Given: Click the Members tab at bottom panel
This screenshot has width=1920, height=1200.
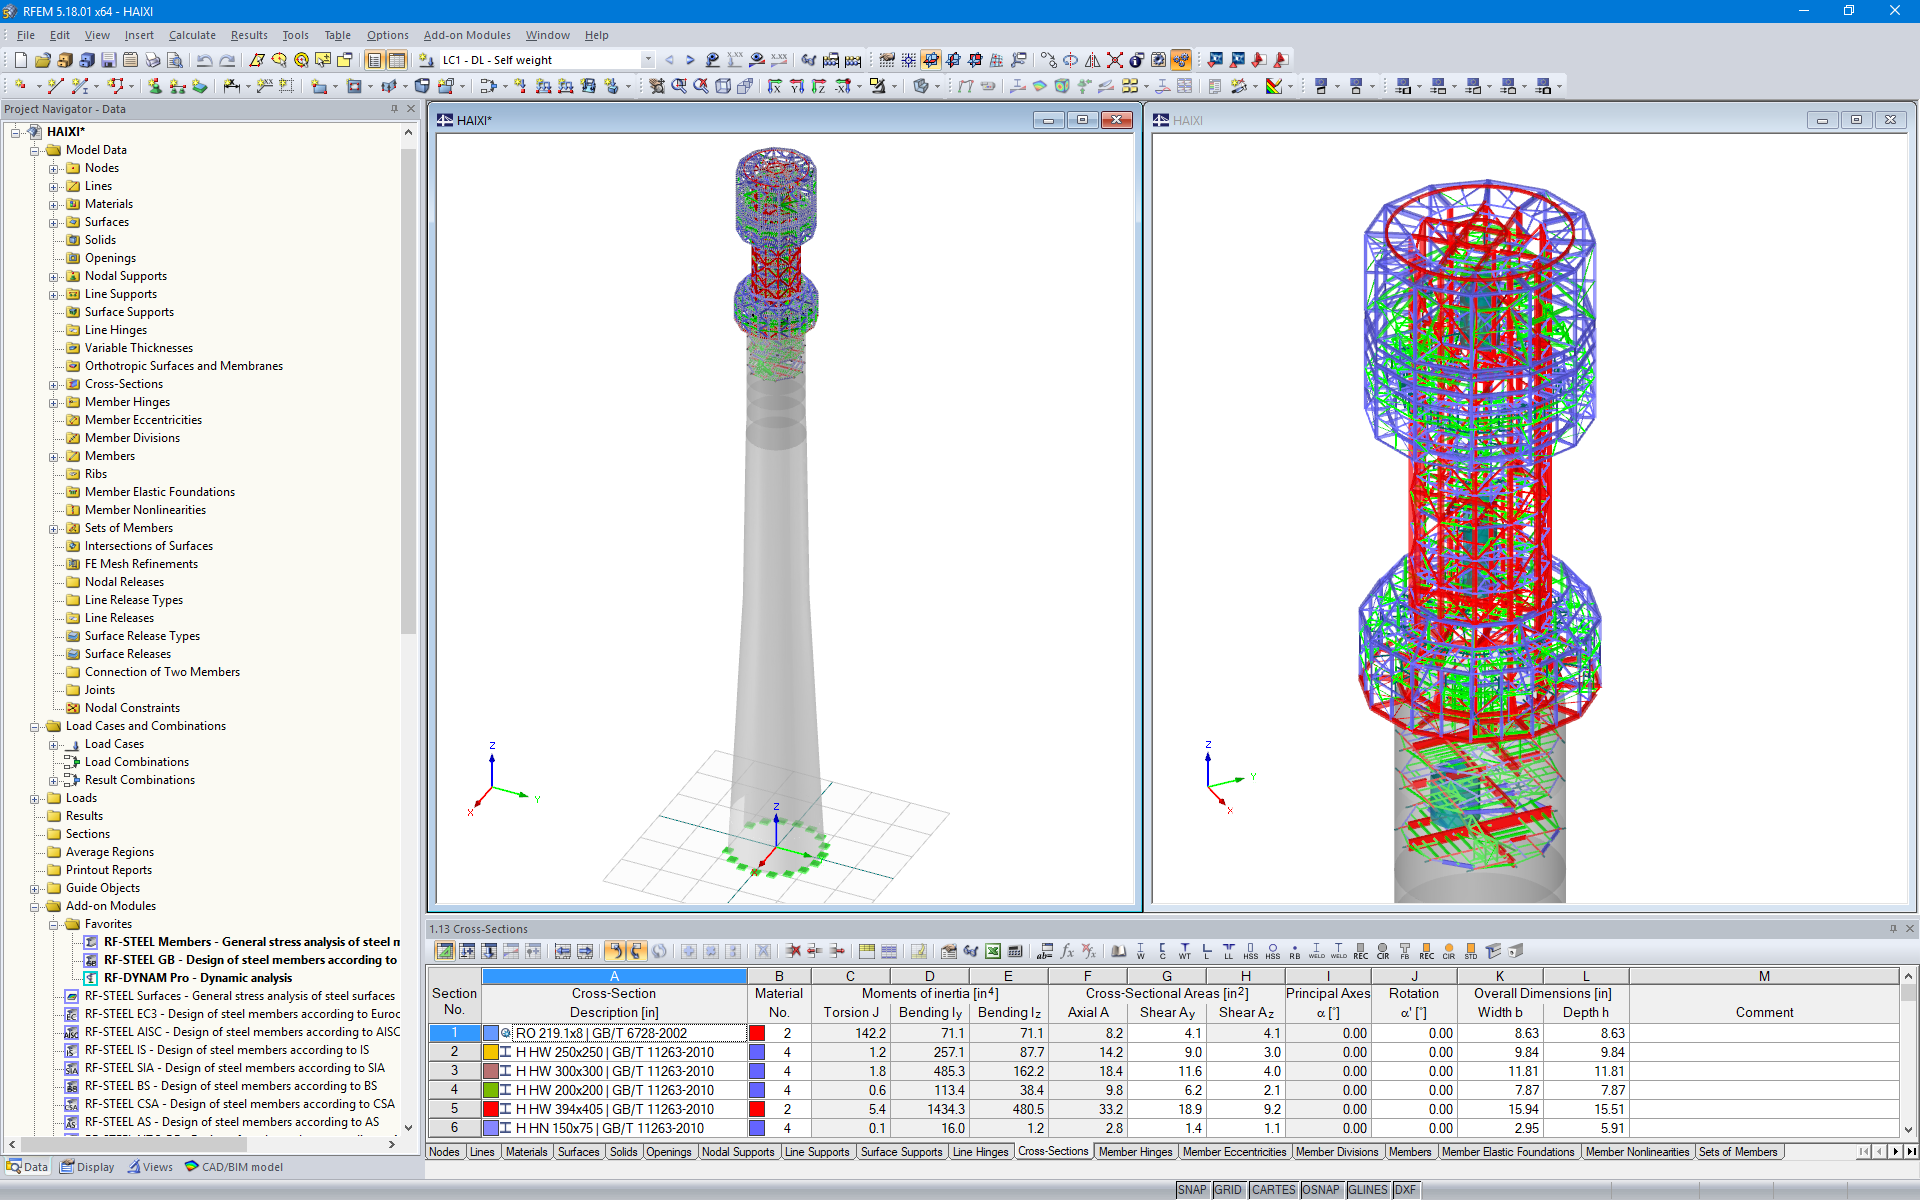Looking at the screenshot, I should (1409, 1153).
